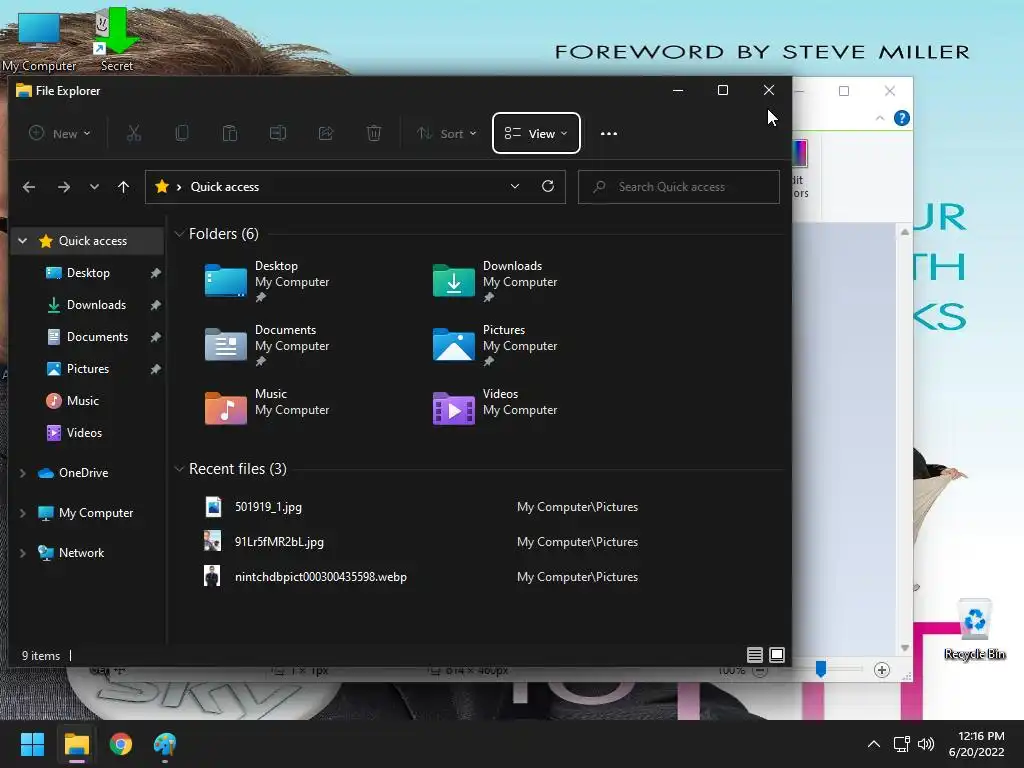Open the taskbar clock and date
This screenshot has width=1024, height=768.
coord(977,744)
